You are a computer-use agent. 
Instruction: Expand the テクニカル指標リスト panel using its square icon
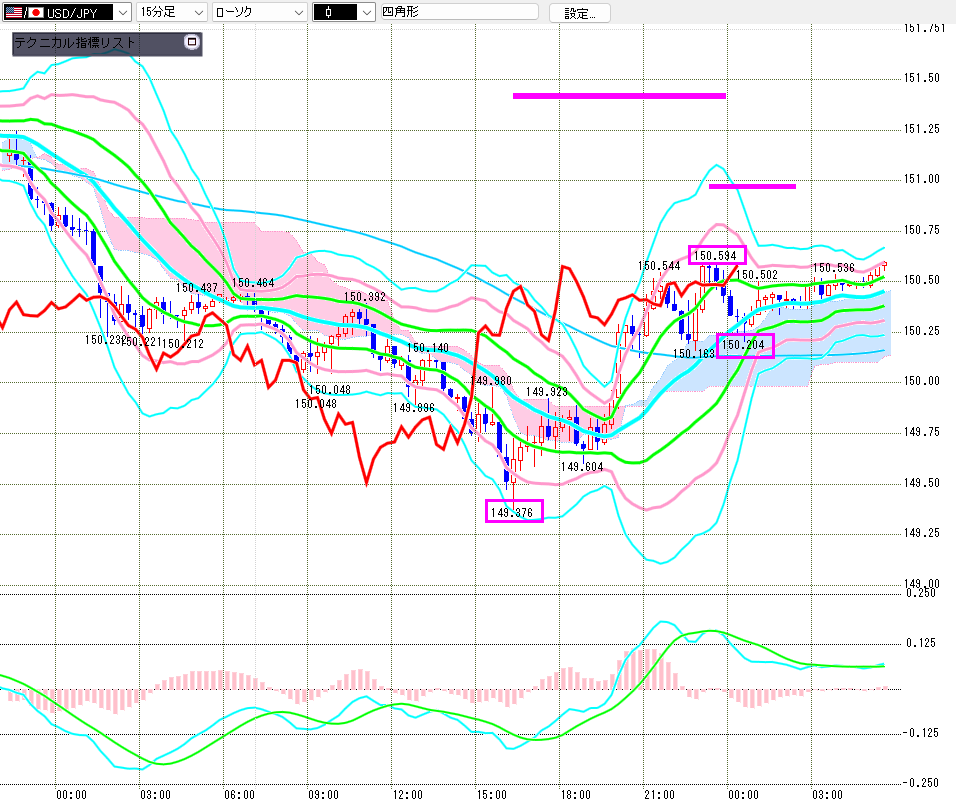192,43
